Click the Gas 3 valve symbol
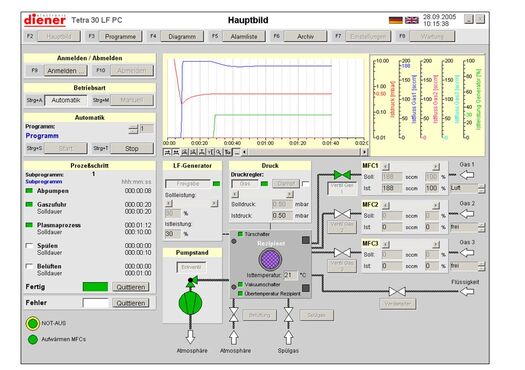The height and width of the screenshot is (370, 525). pos(342,252)
